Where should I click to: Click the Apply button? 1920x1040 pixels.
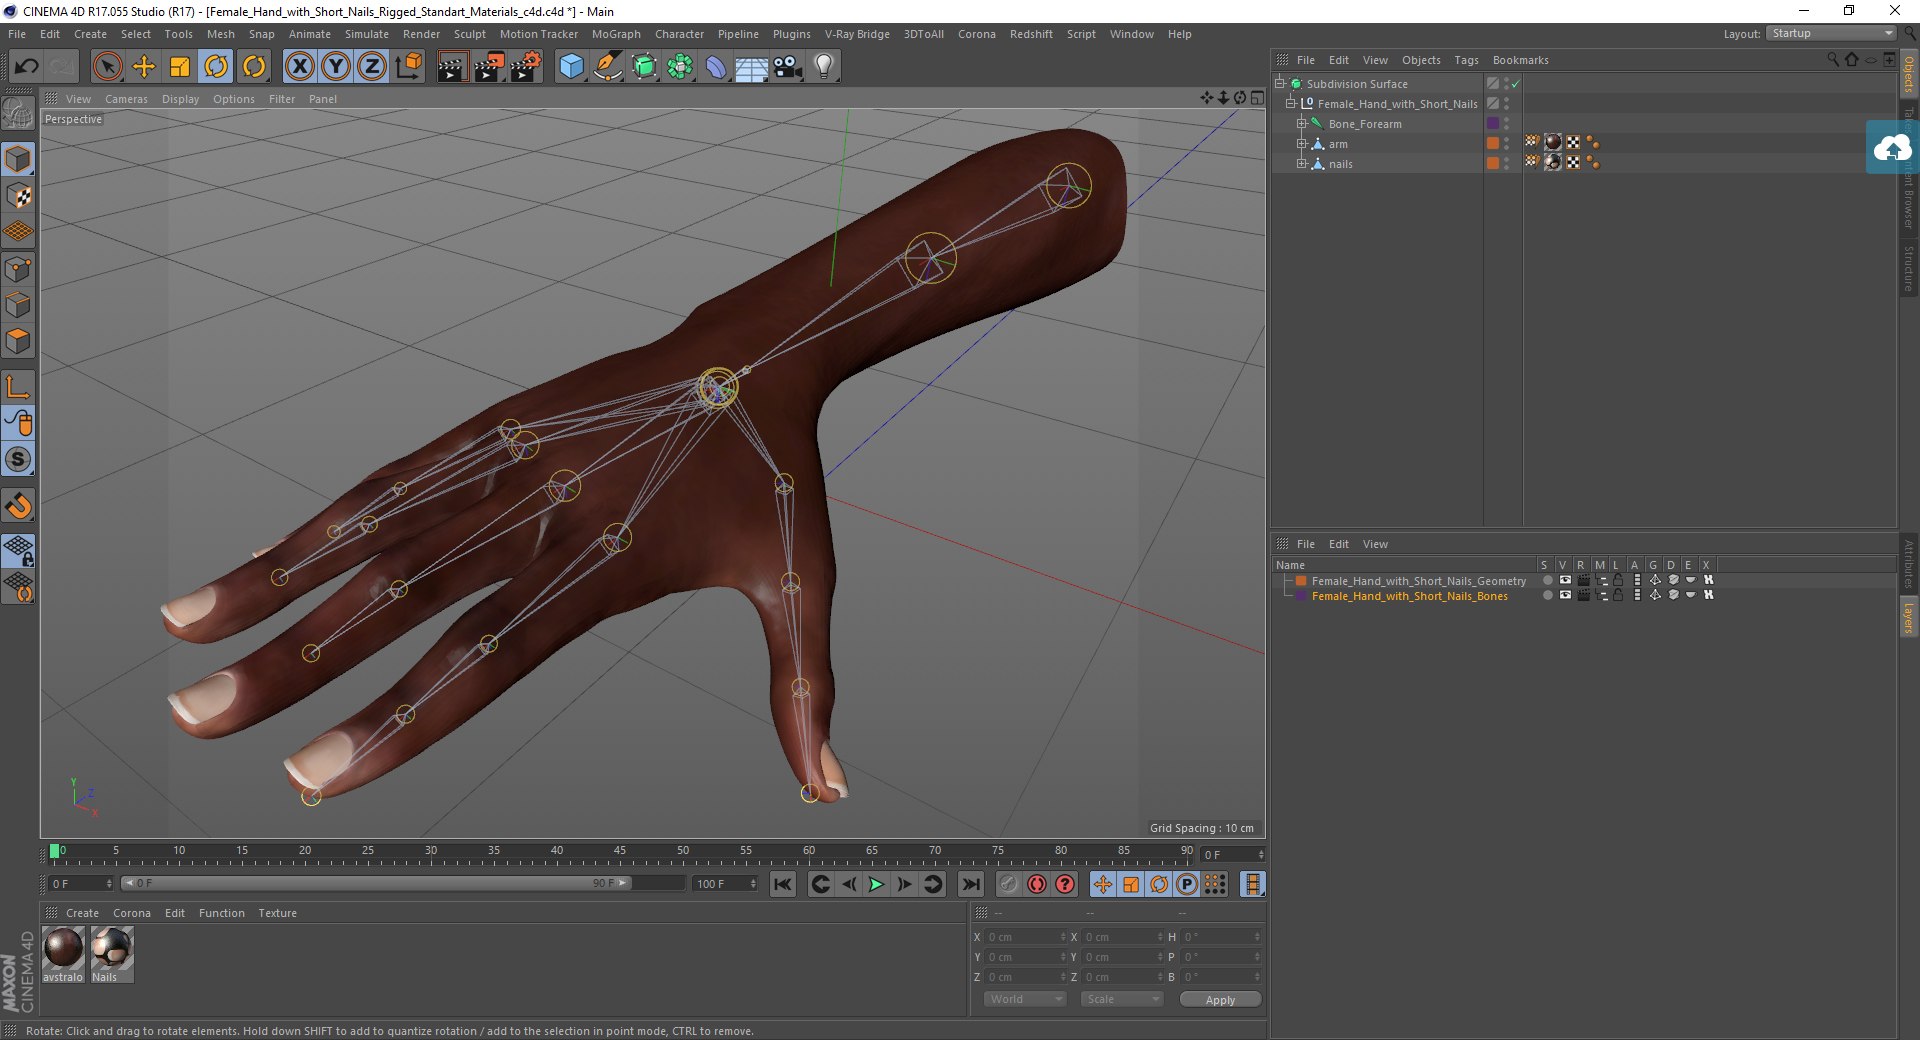pyautogui.click(x=1220, y=999)
